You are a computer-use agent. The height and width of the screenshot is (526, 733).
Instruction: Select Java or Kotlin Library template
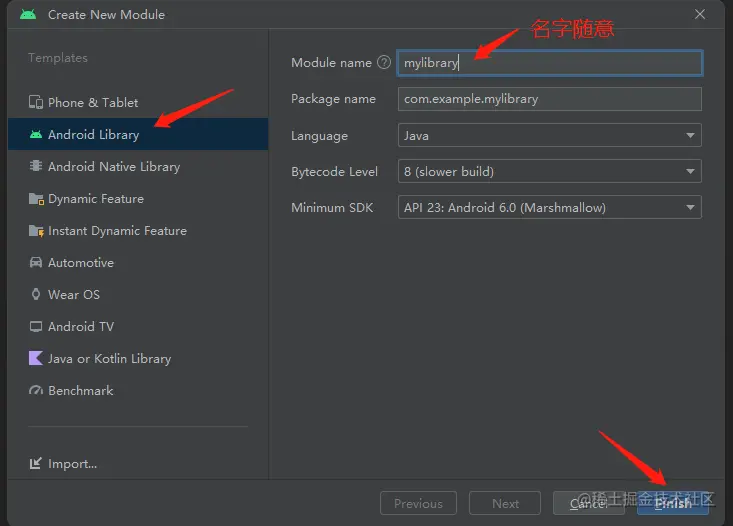point(109,358)
